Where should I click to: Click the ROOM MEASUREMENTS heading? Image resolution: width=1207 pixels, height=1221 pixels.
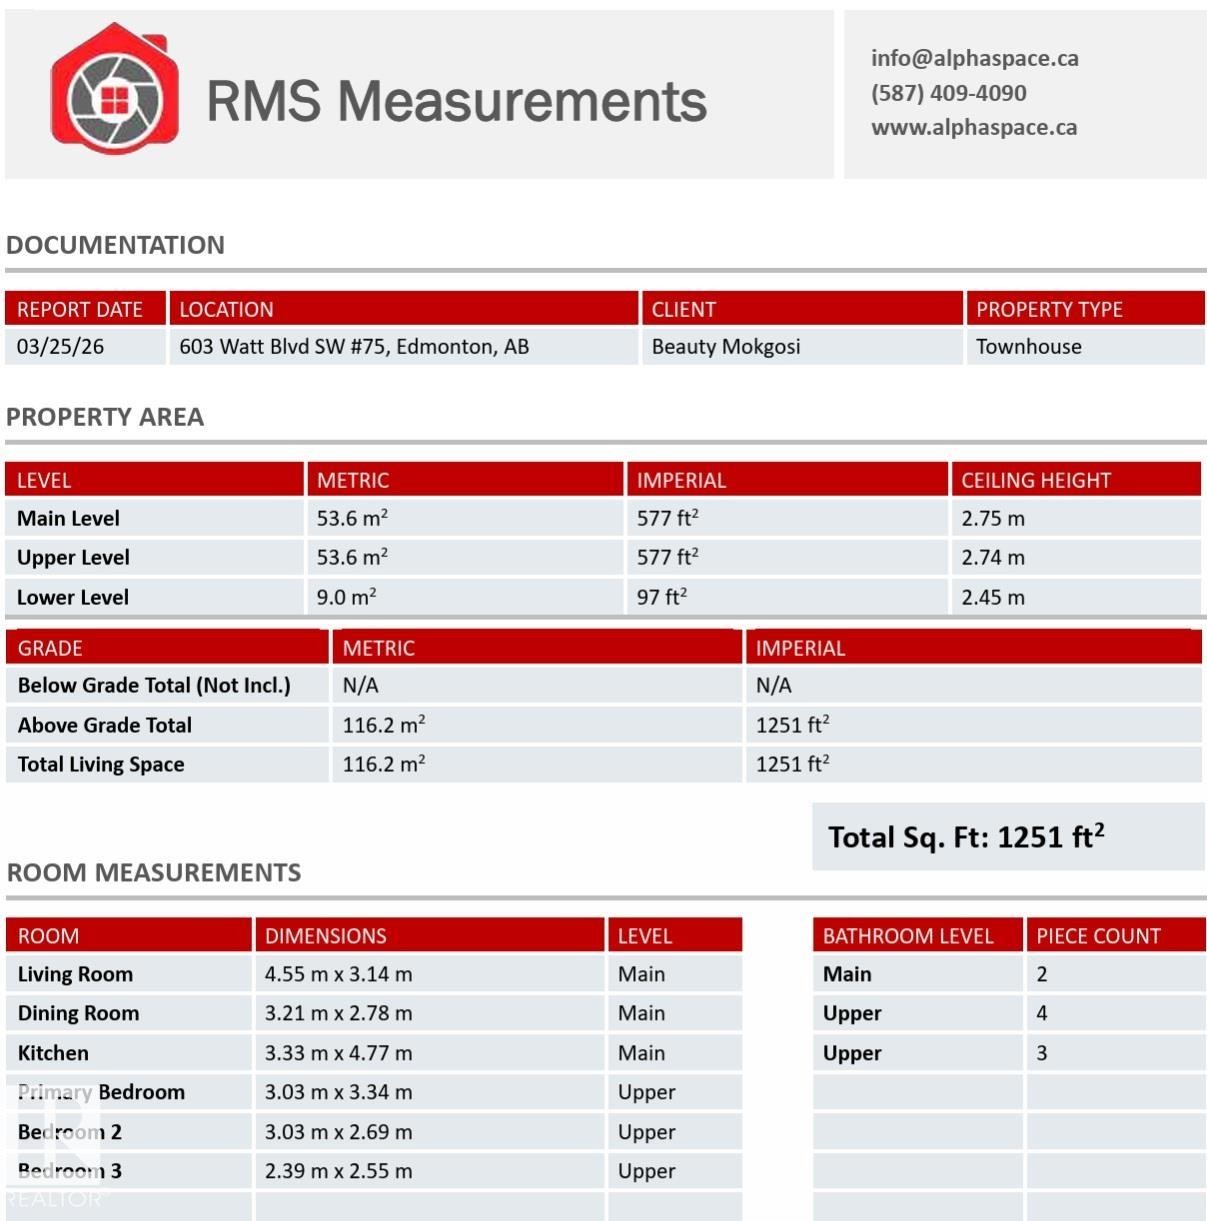pyautogui.click(x=154, y=872)
